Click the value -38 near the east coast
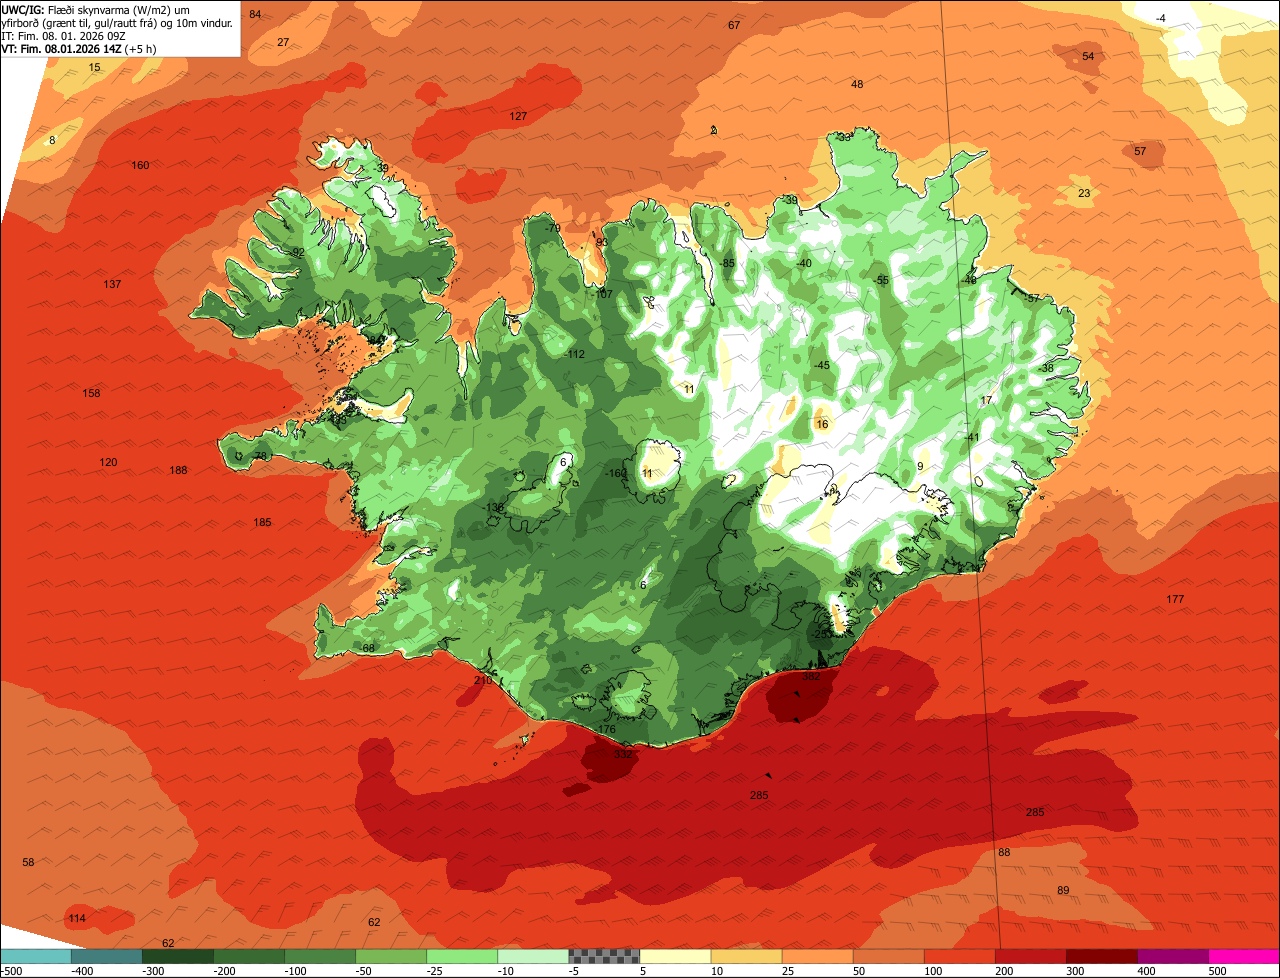1280x978 pixels. point(1046,368)
